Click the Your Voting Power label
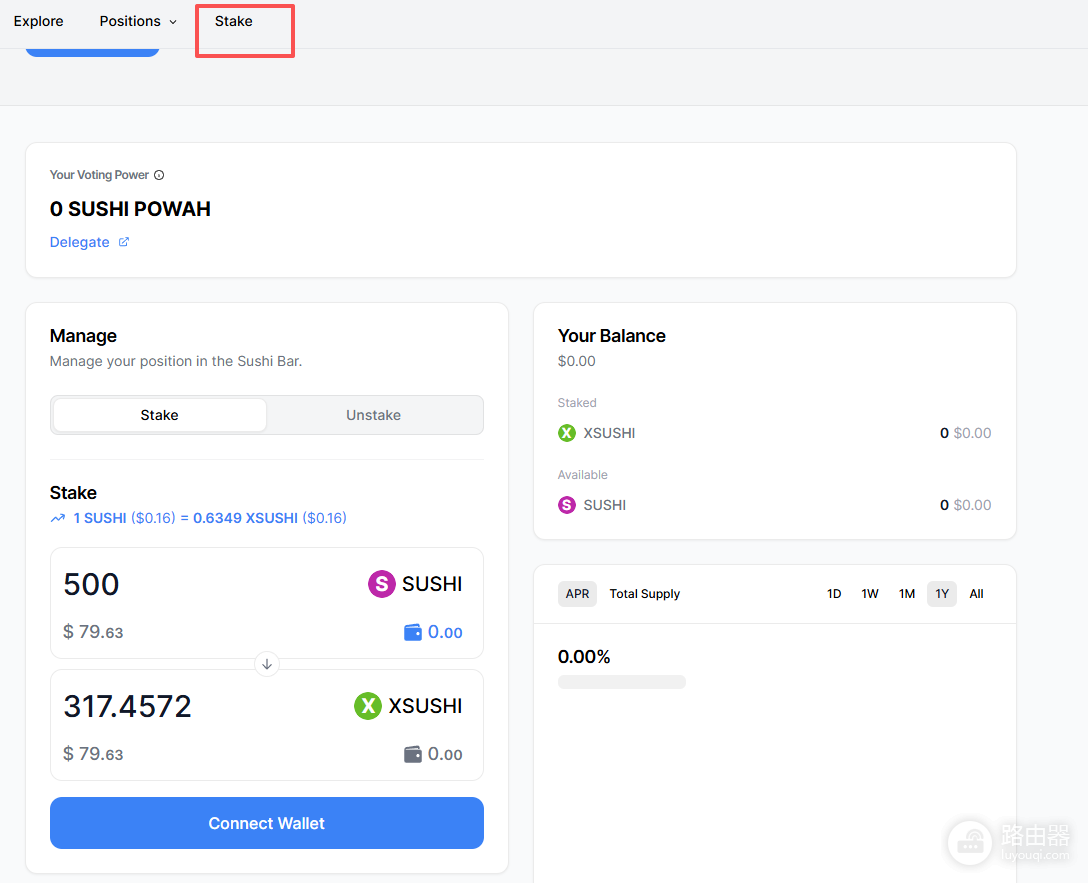Screen dimensions: 1088x883 point(99,175)
